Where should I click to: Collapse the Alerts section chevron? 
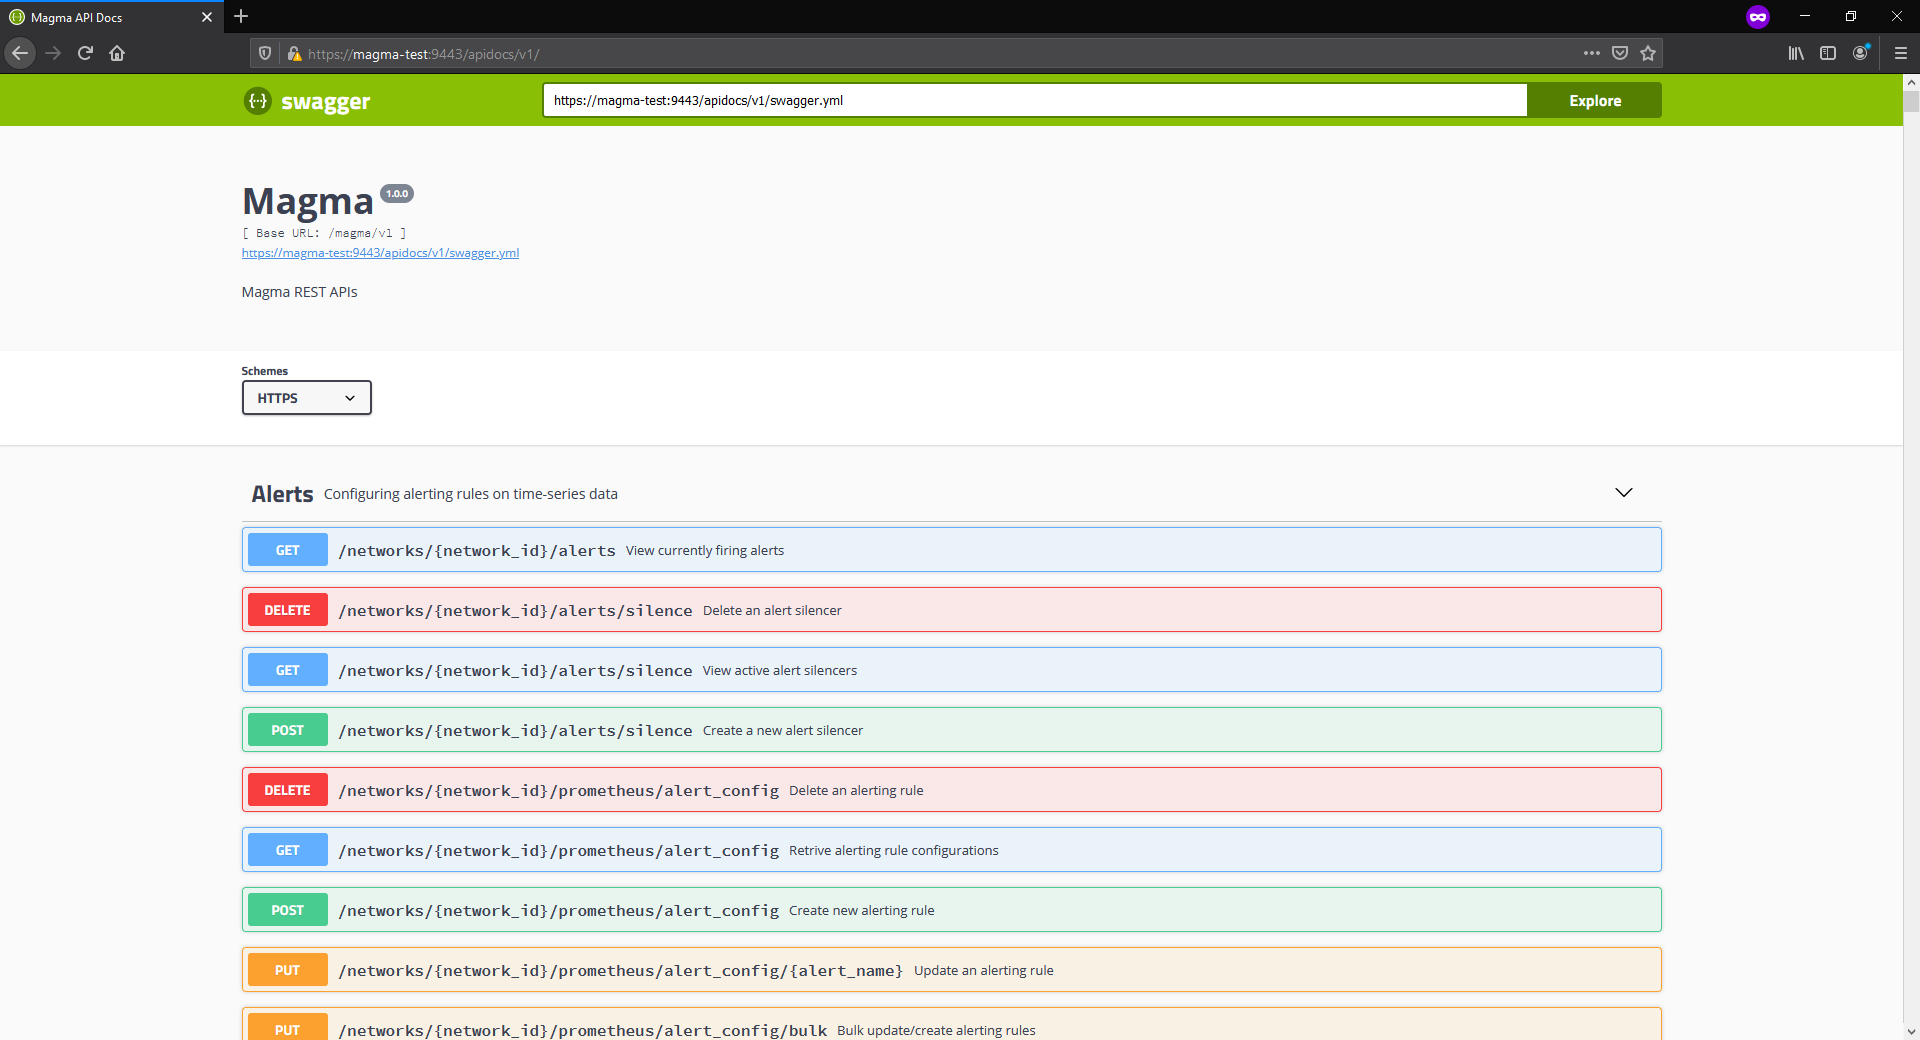[x=1624, y=493]
